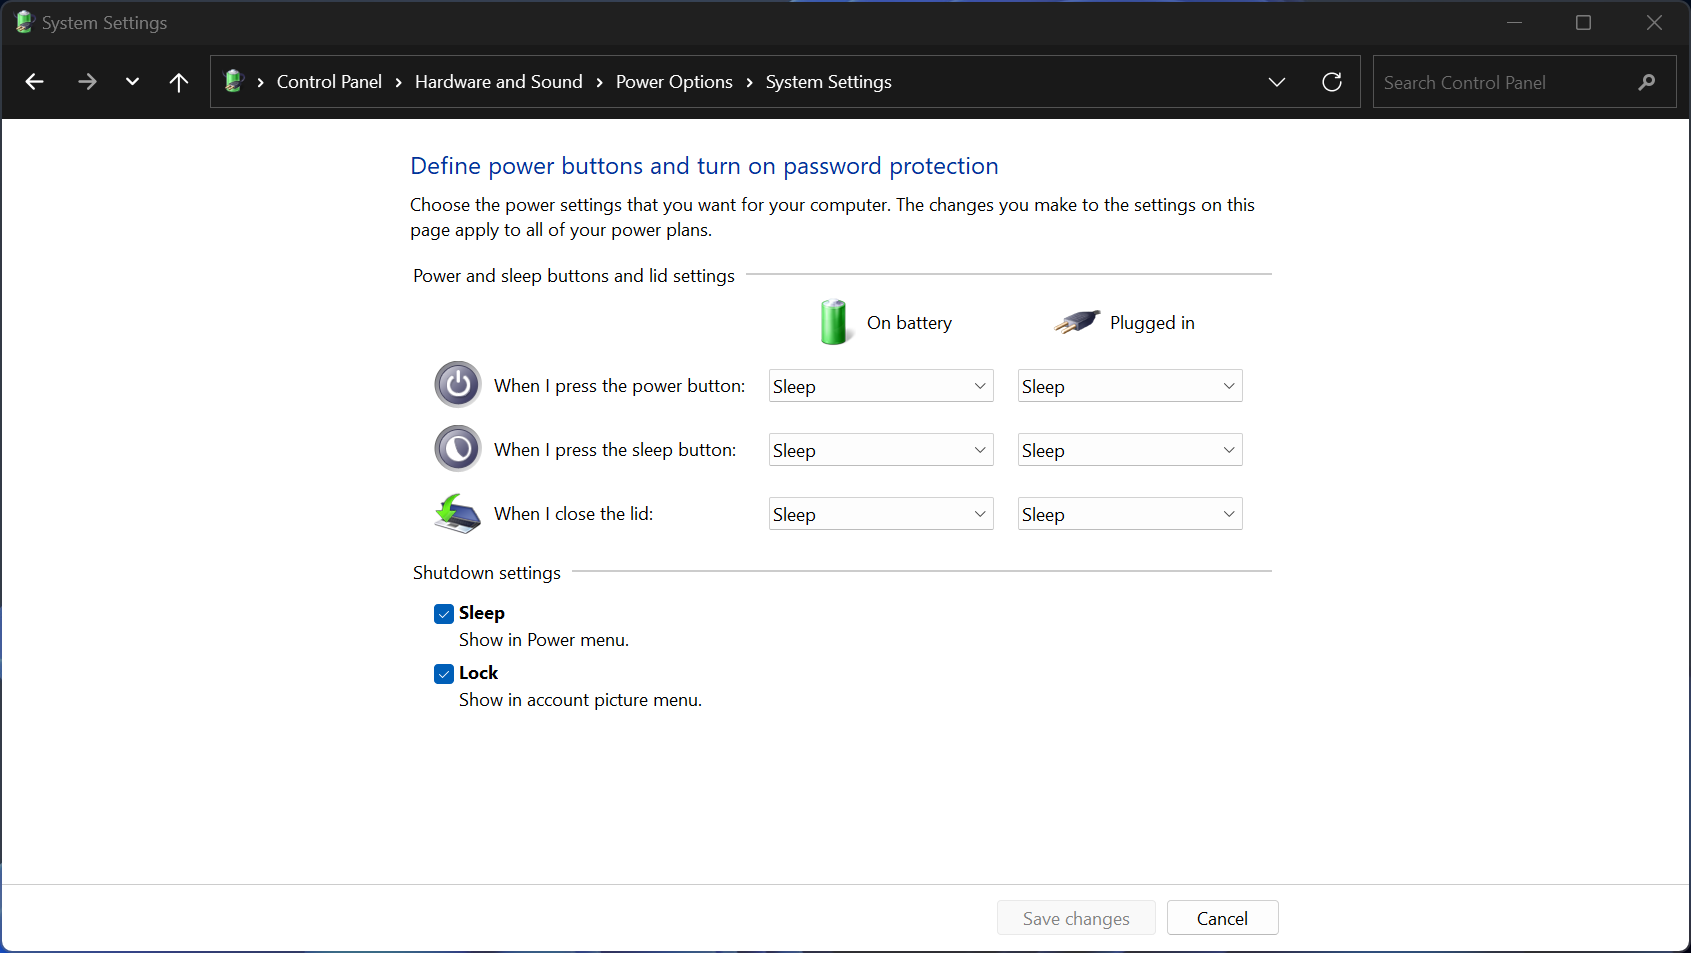Go back using the back arrow
Screen dimensions: 1691x953
[34, 82]
